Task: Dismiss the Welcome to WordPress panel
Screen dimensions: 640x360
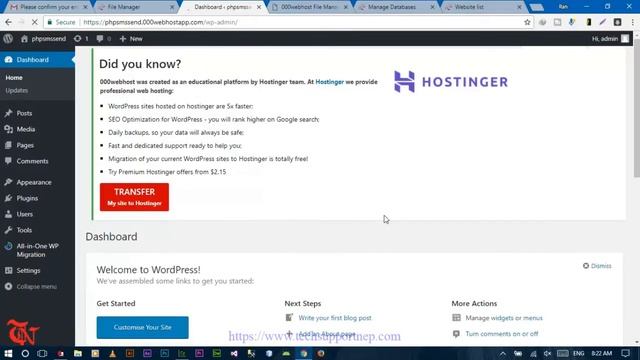Action: coord(597,266)
